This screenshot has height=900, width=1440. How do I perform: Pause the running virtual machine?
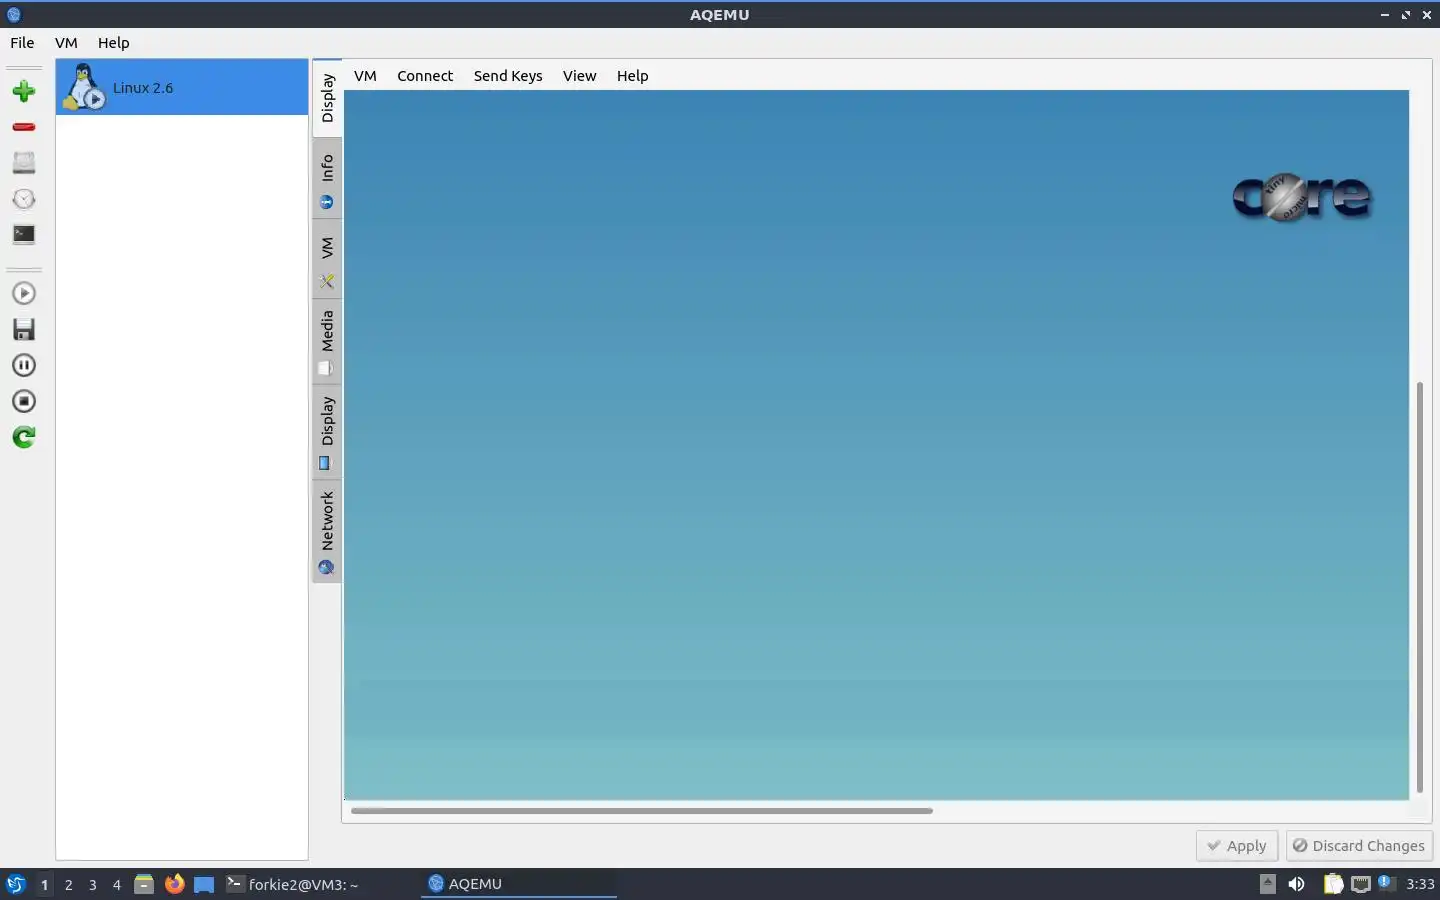(x=24, y=365)
